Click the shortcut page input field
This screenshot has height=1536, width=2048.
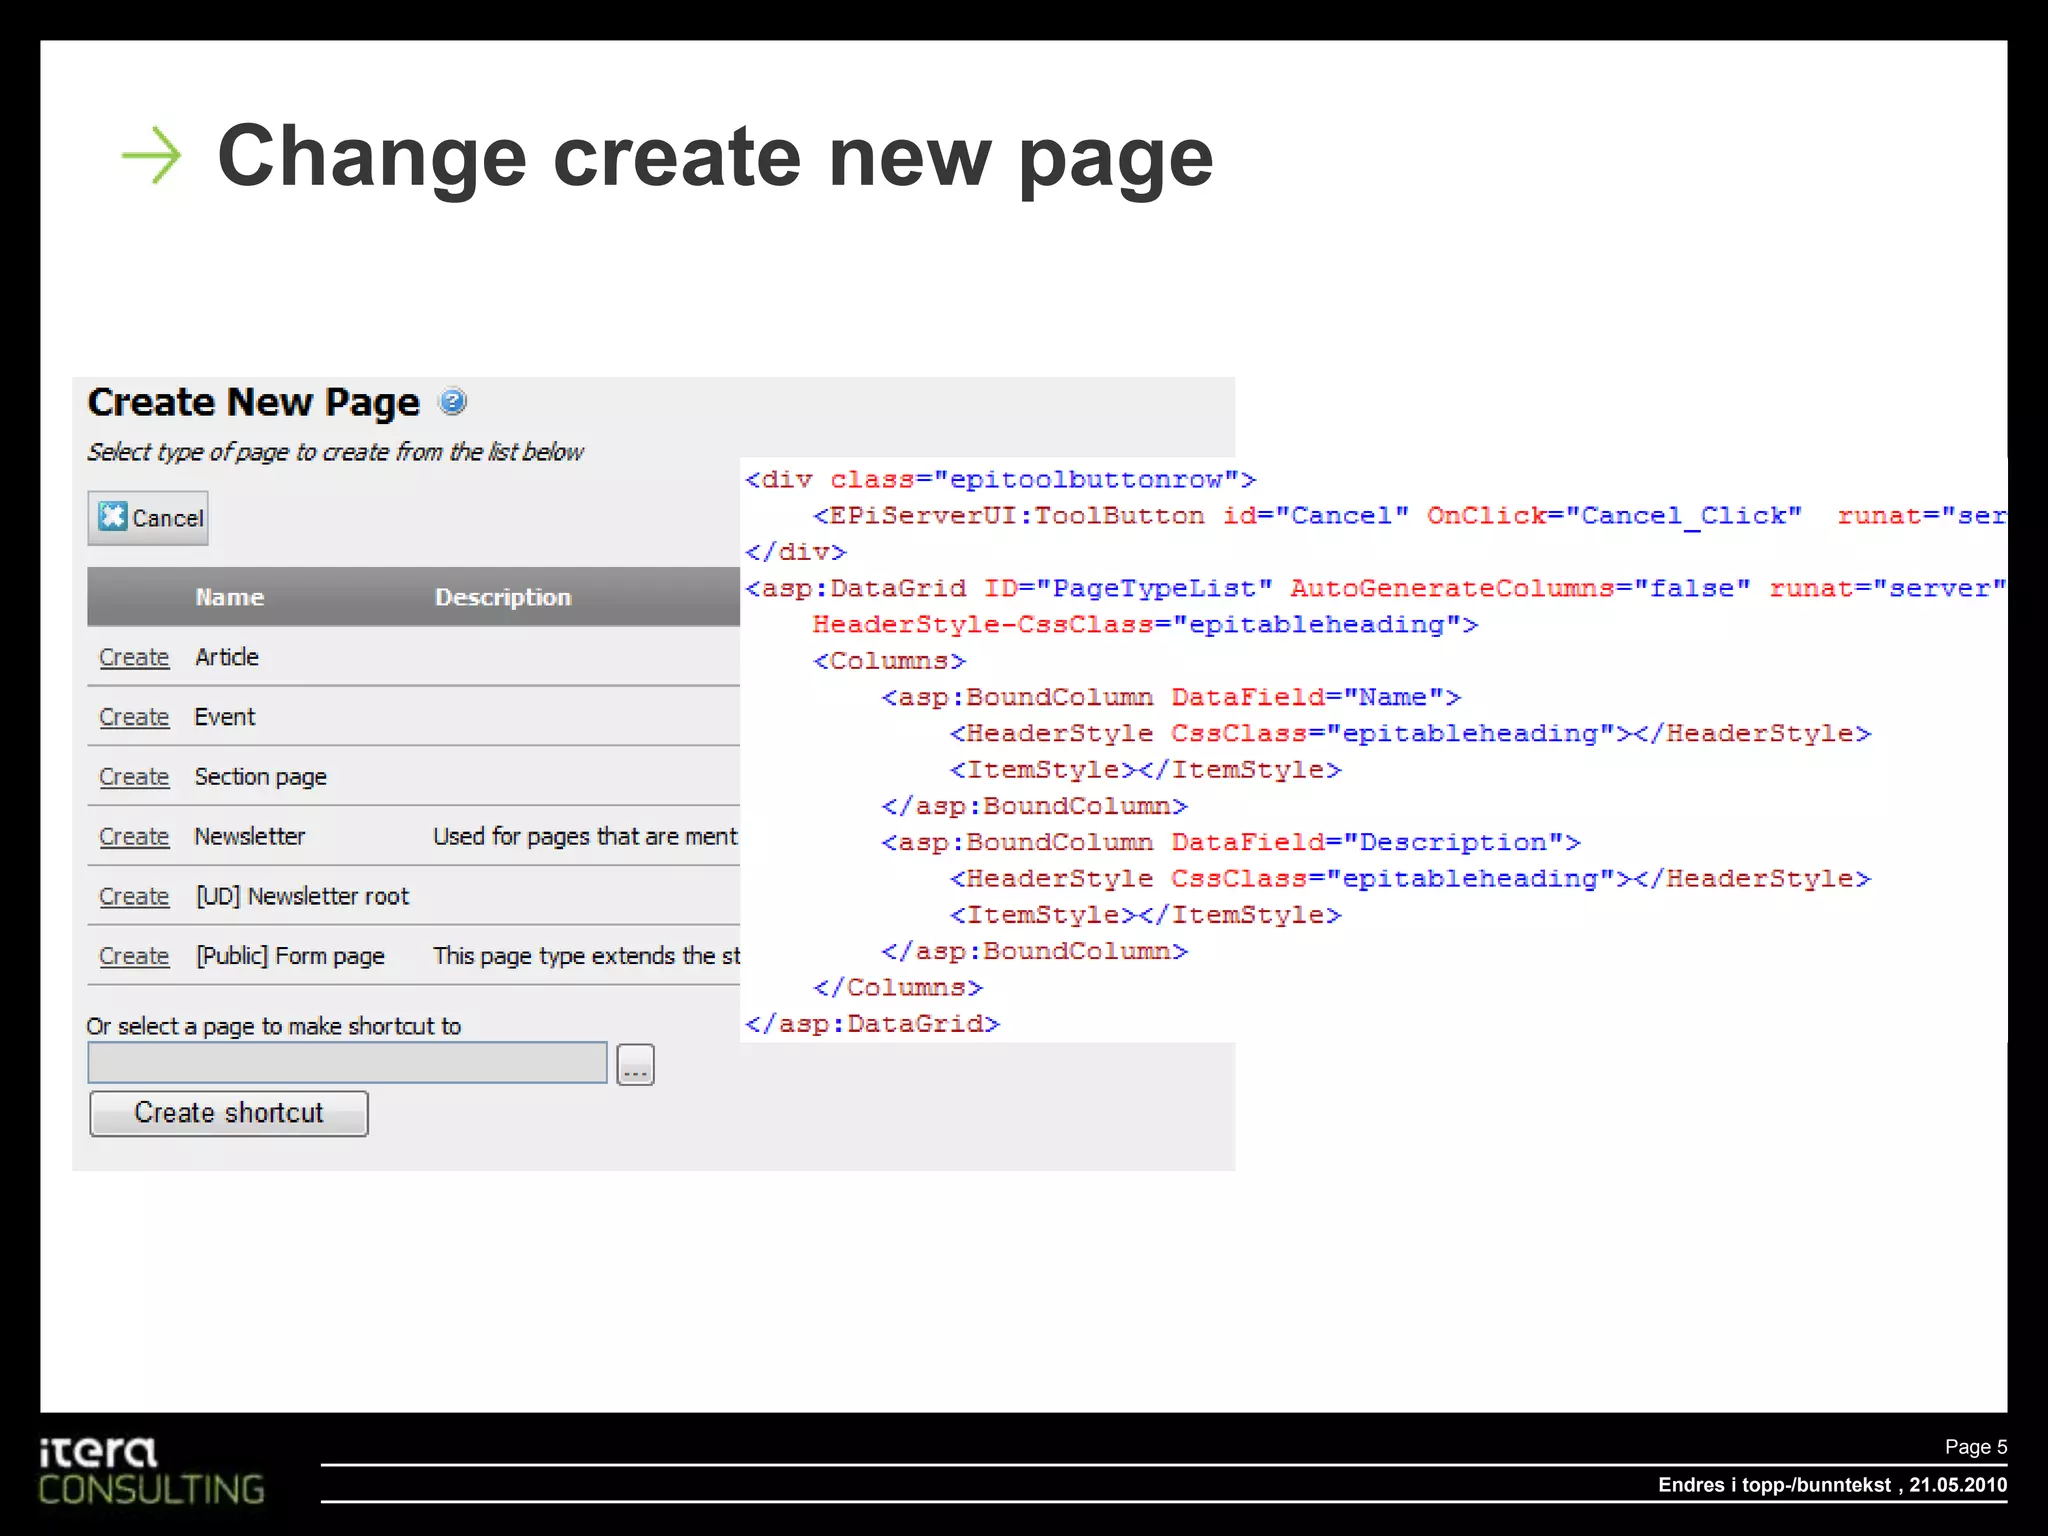347,1062
